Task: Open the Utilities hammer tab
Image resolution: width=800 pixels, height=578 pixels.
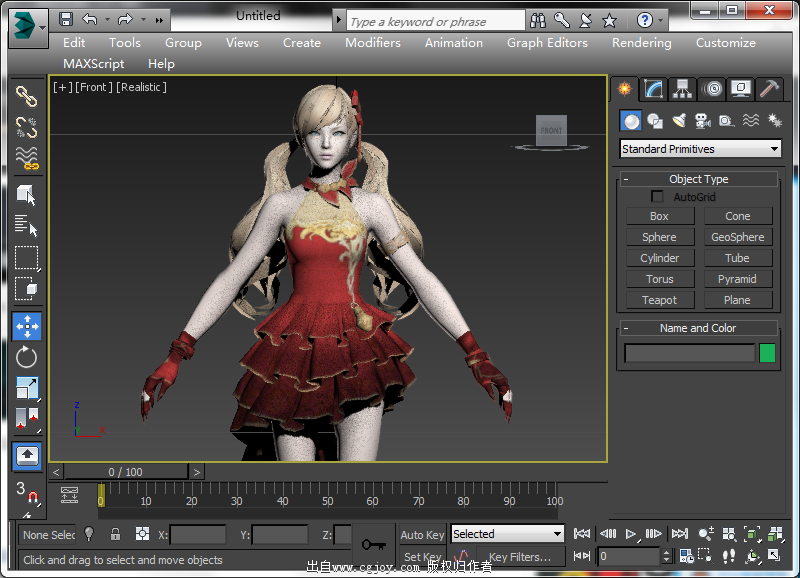Action: tap(769, 89)
